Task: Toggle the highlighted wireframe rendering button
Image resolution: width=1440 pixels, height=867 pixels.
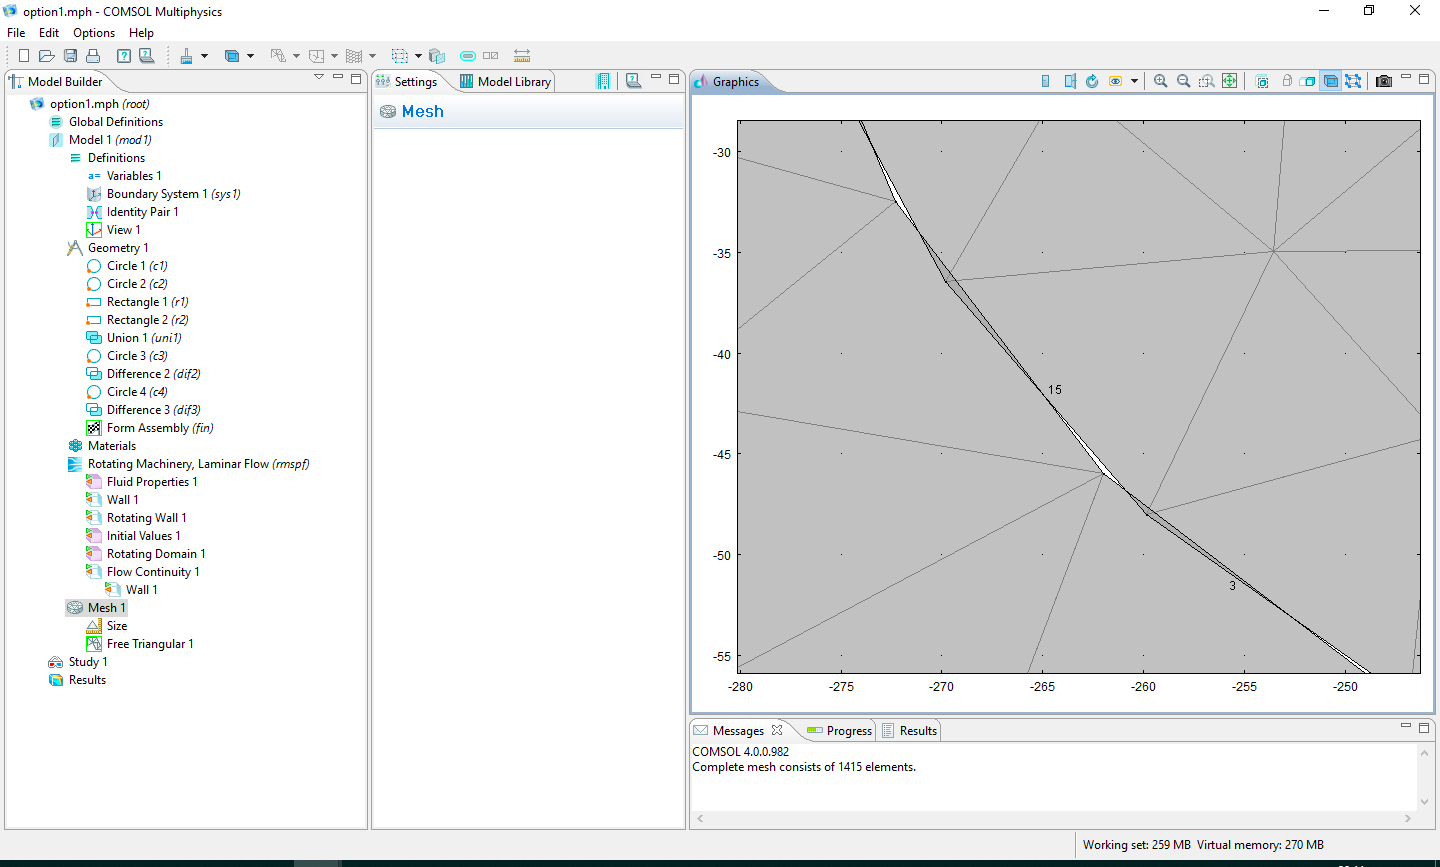Action: pyautogui.click(x=1331, y=82)
